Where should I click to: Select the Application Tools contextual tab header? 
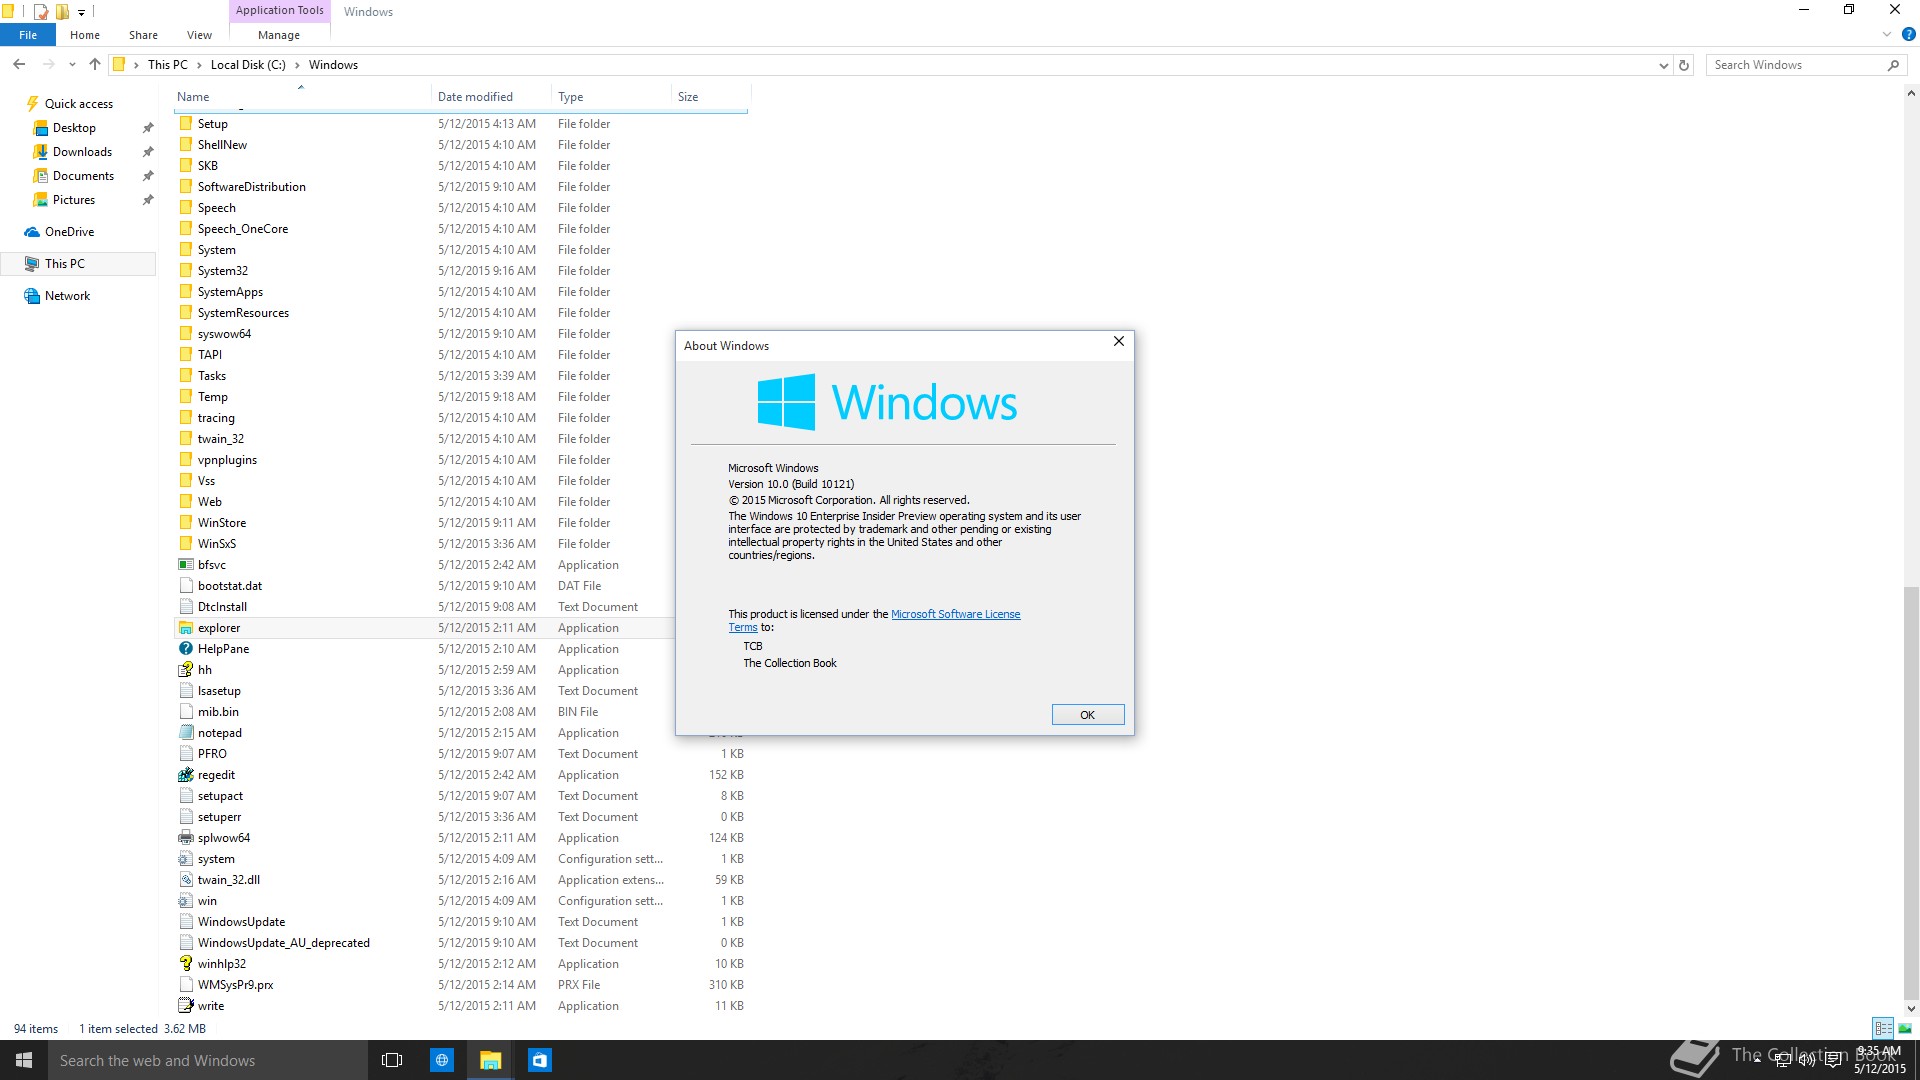click(x=280, y=10)
